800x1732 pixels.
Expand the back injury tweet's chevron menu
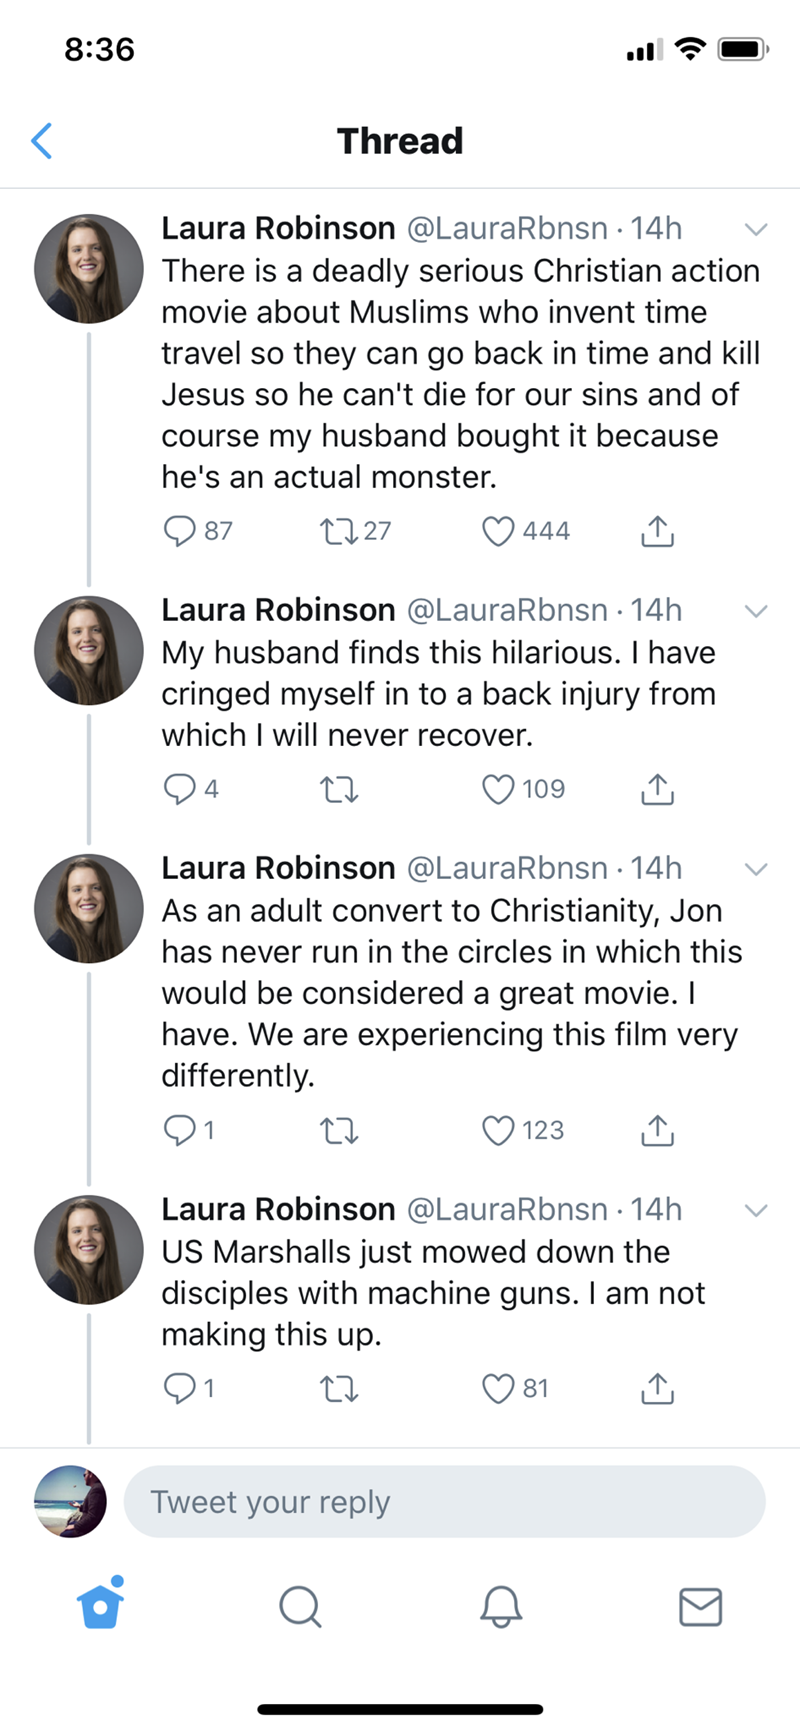(x=756, y=610)
